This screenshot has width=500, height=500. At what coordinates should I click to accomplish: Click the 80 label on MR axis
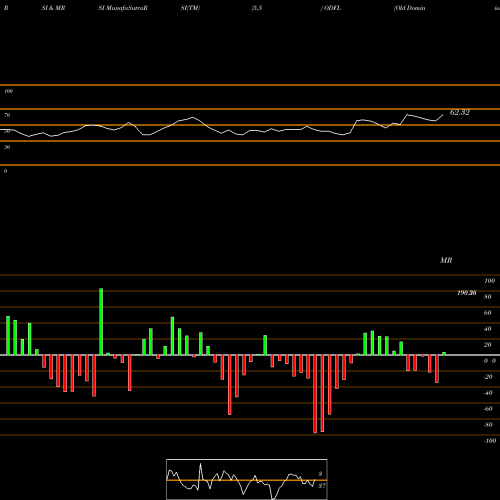[488, 297]
